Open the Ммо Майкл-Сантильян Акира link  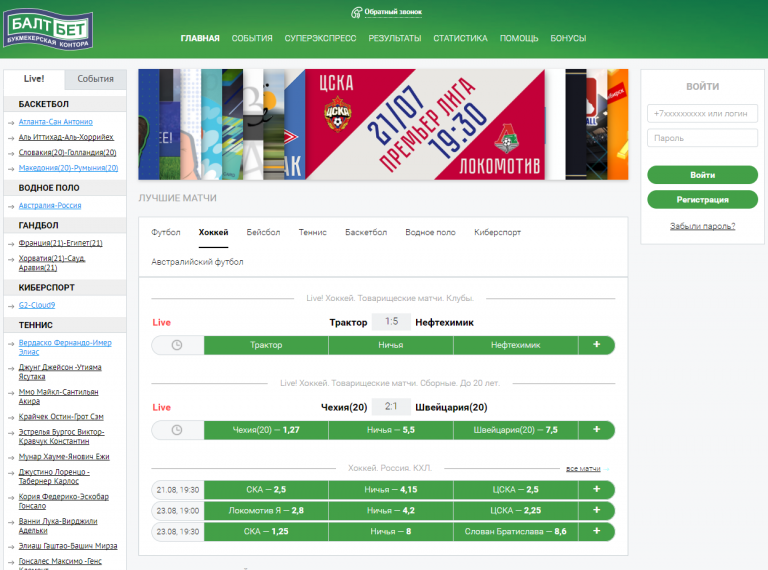pyautogui.click(x=58, y=397)
